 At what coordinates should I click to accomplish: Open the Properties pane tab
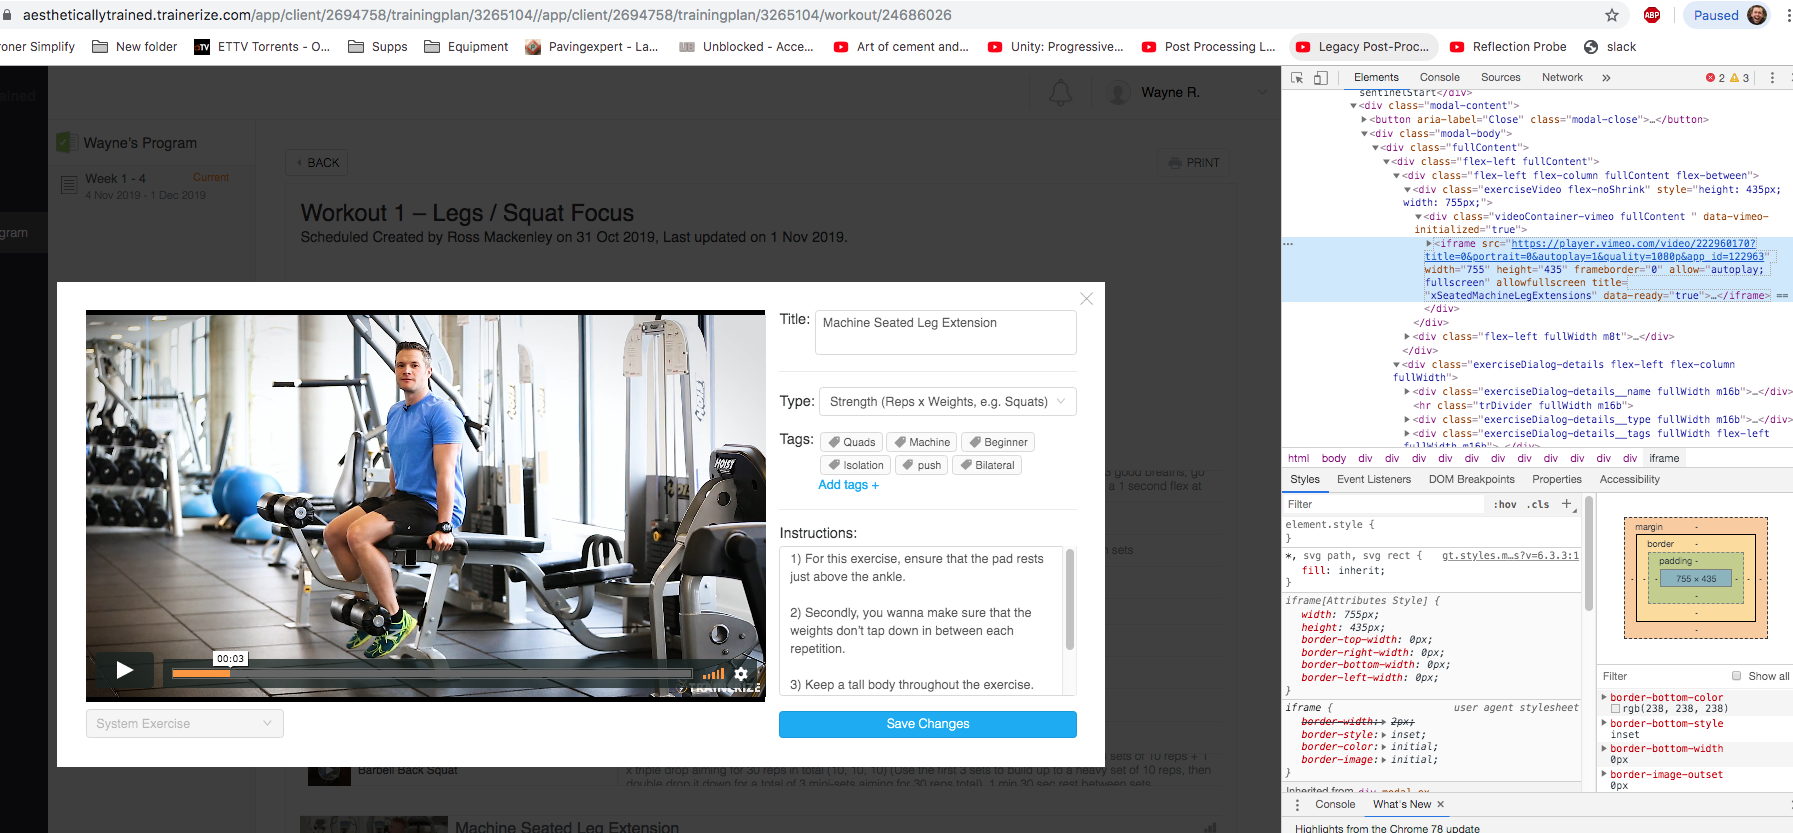(x=1557, y=480)
